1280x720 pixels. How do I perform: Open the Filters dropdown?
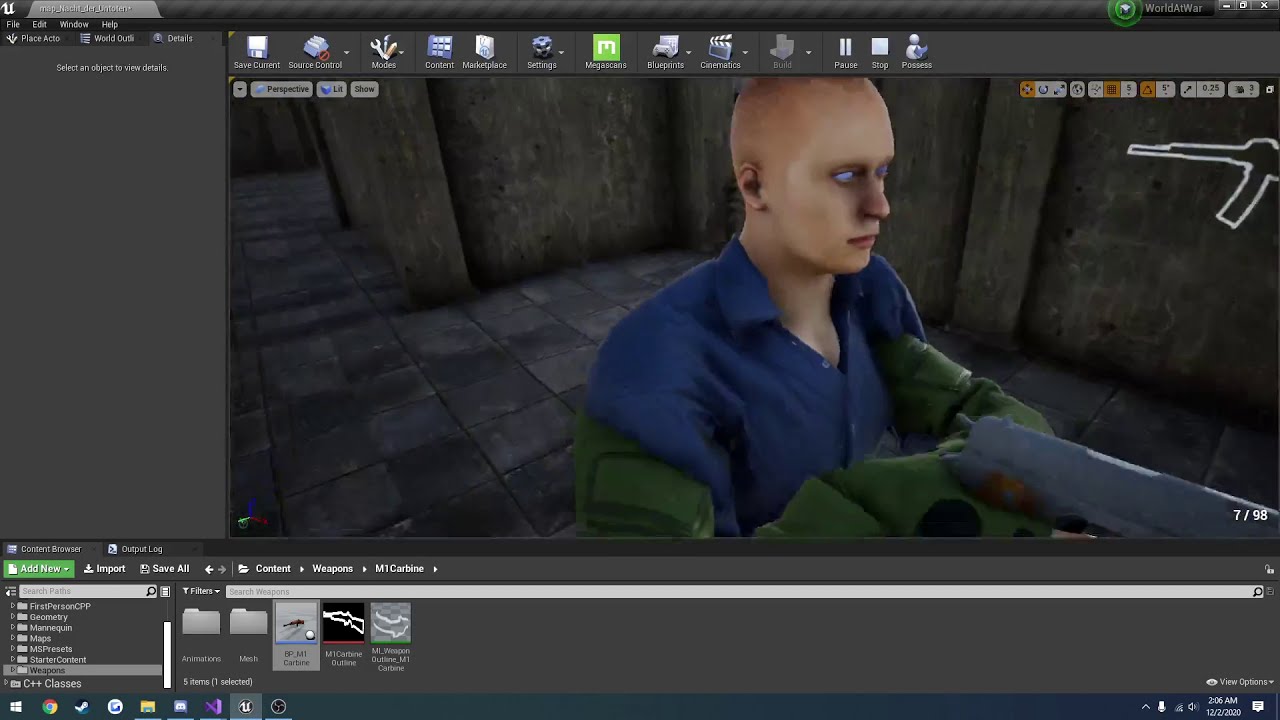pyautogui.click(x=200, y=592)
